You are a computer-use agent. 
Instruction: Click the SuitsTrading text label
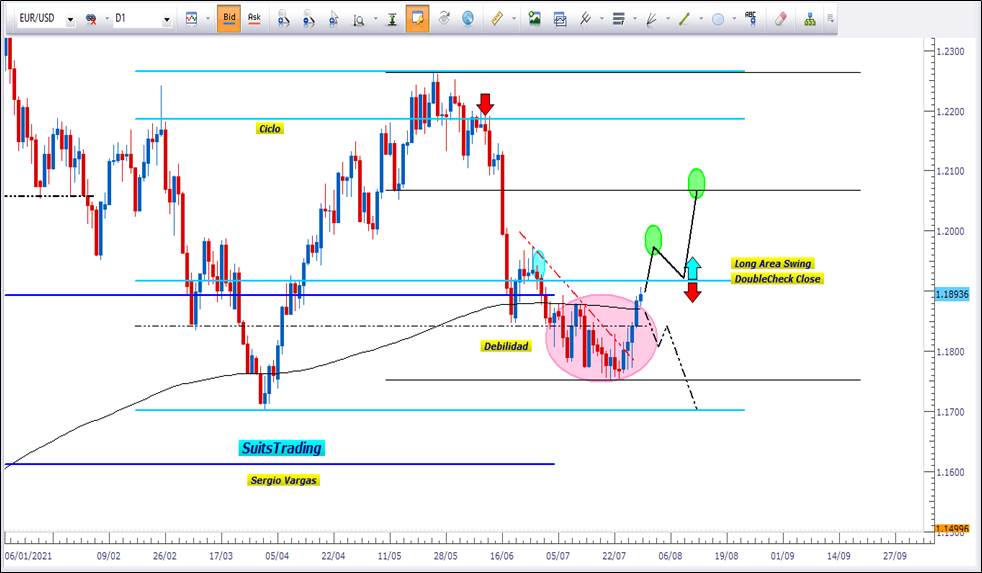(x=281, y=449)
